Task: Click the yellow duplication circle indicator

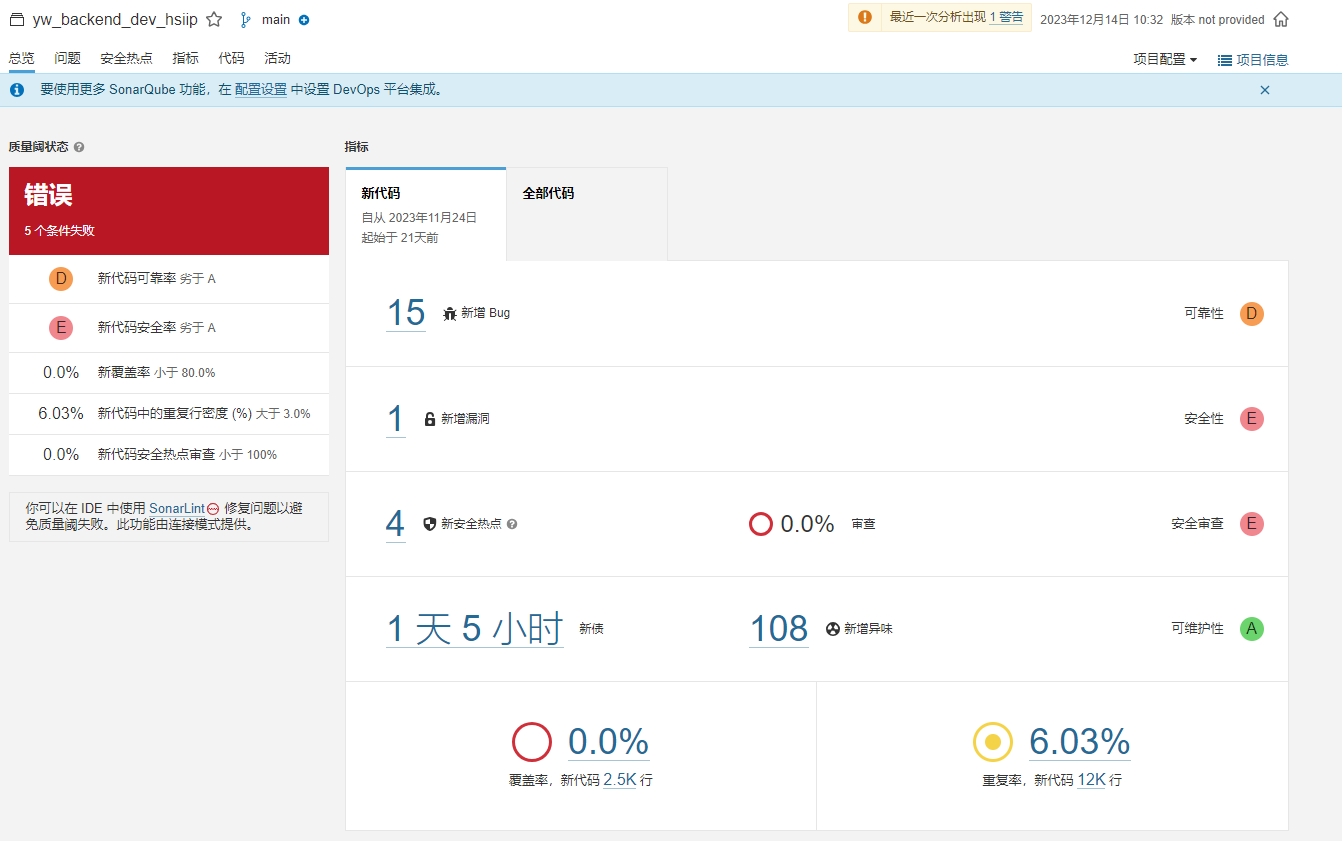Action: [993, 742]
